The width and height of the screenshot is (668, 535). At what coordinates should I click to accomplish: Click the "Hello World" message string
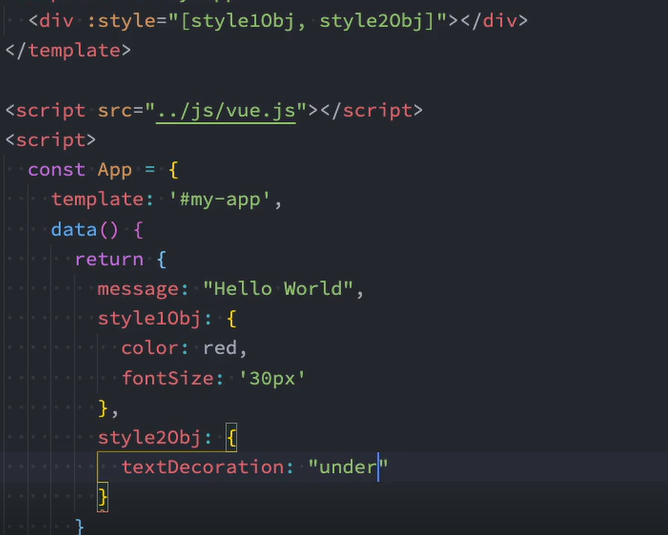[278, 289]
